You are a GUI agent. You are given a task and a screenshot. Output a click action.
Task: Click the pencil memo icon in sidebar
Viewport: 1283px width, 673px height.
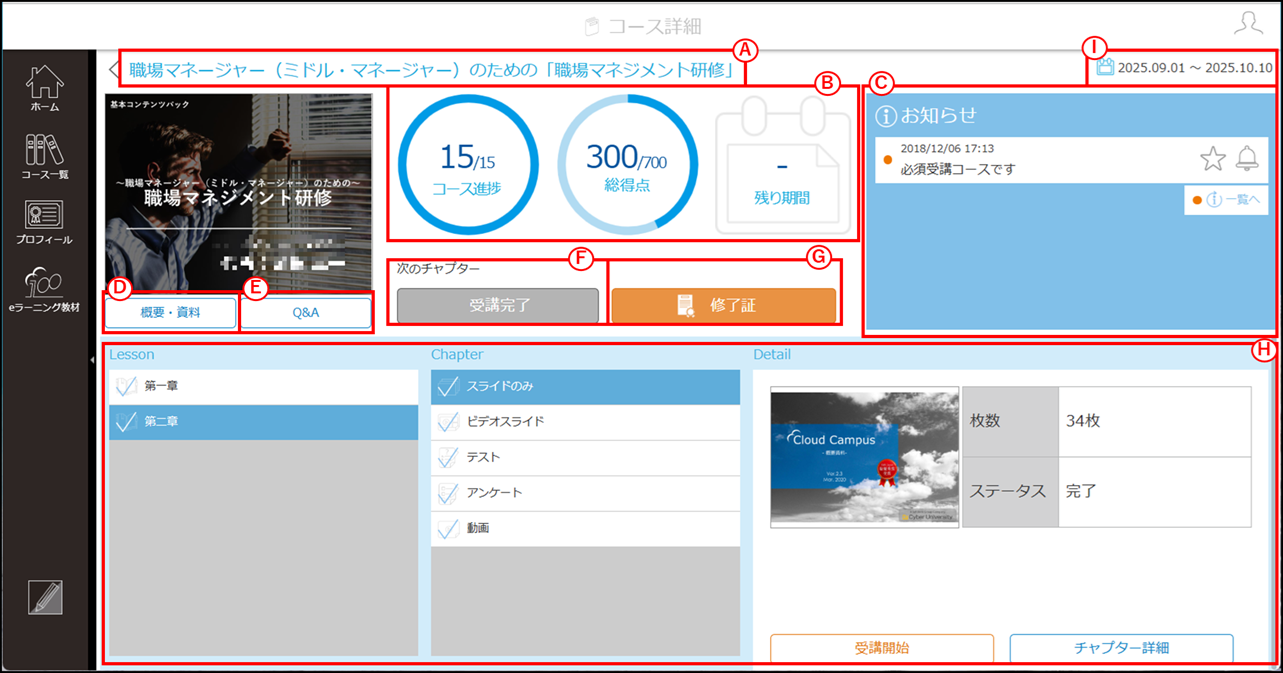point(45,597)
